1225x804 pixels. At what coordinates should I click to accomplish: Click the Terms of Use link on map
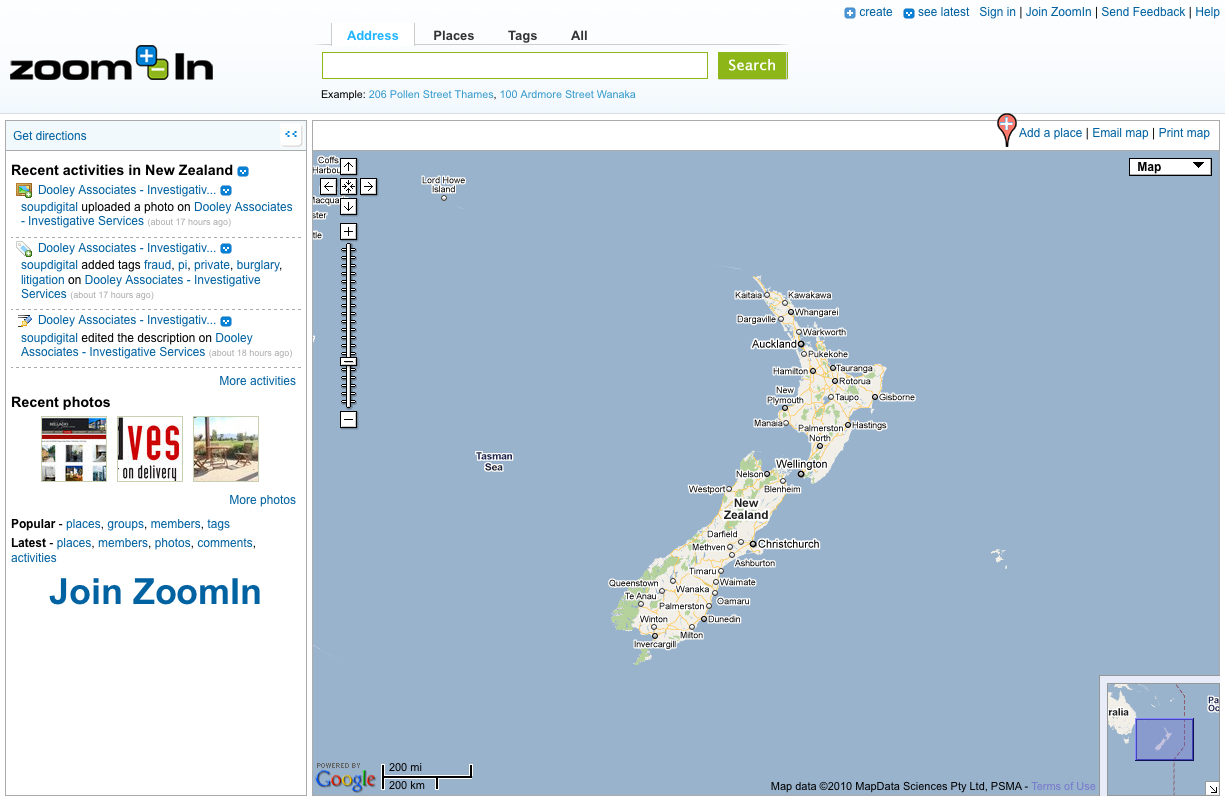pos(1063,786)
